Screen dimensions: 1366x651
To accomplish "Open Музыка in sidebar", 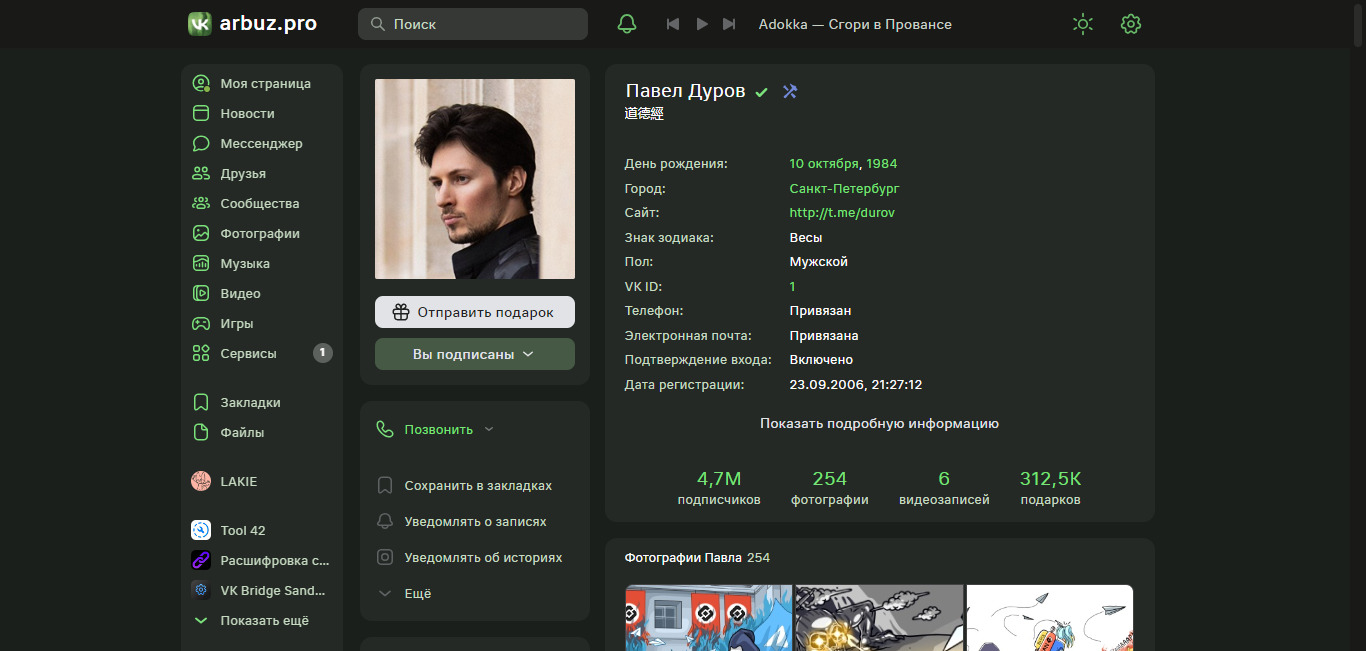I will coord(262,264).
